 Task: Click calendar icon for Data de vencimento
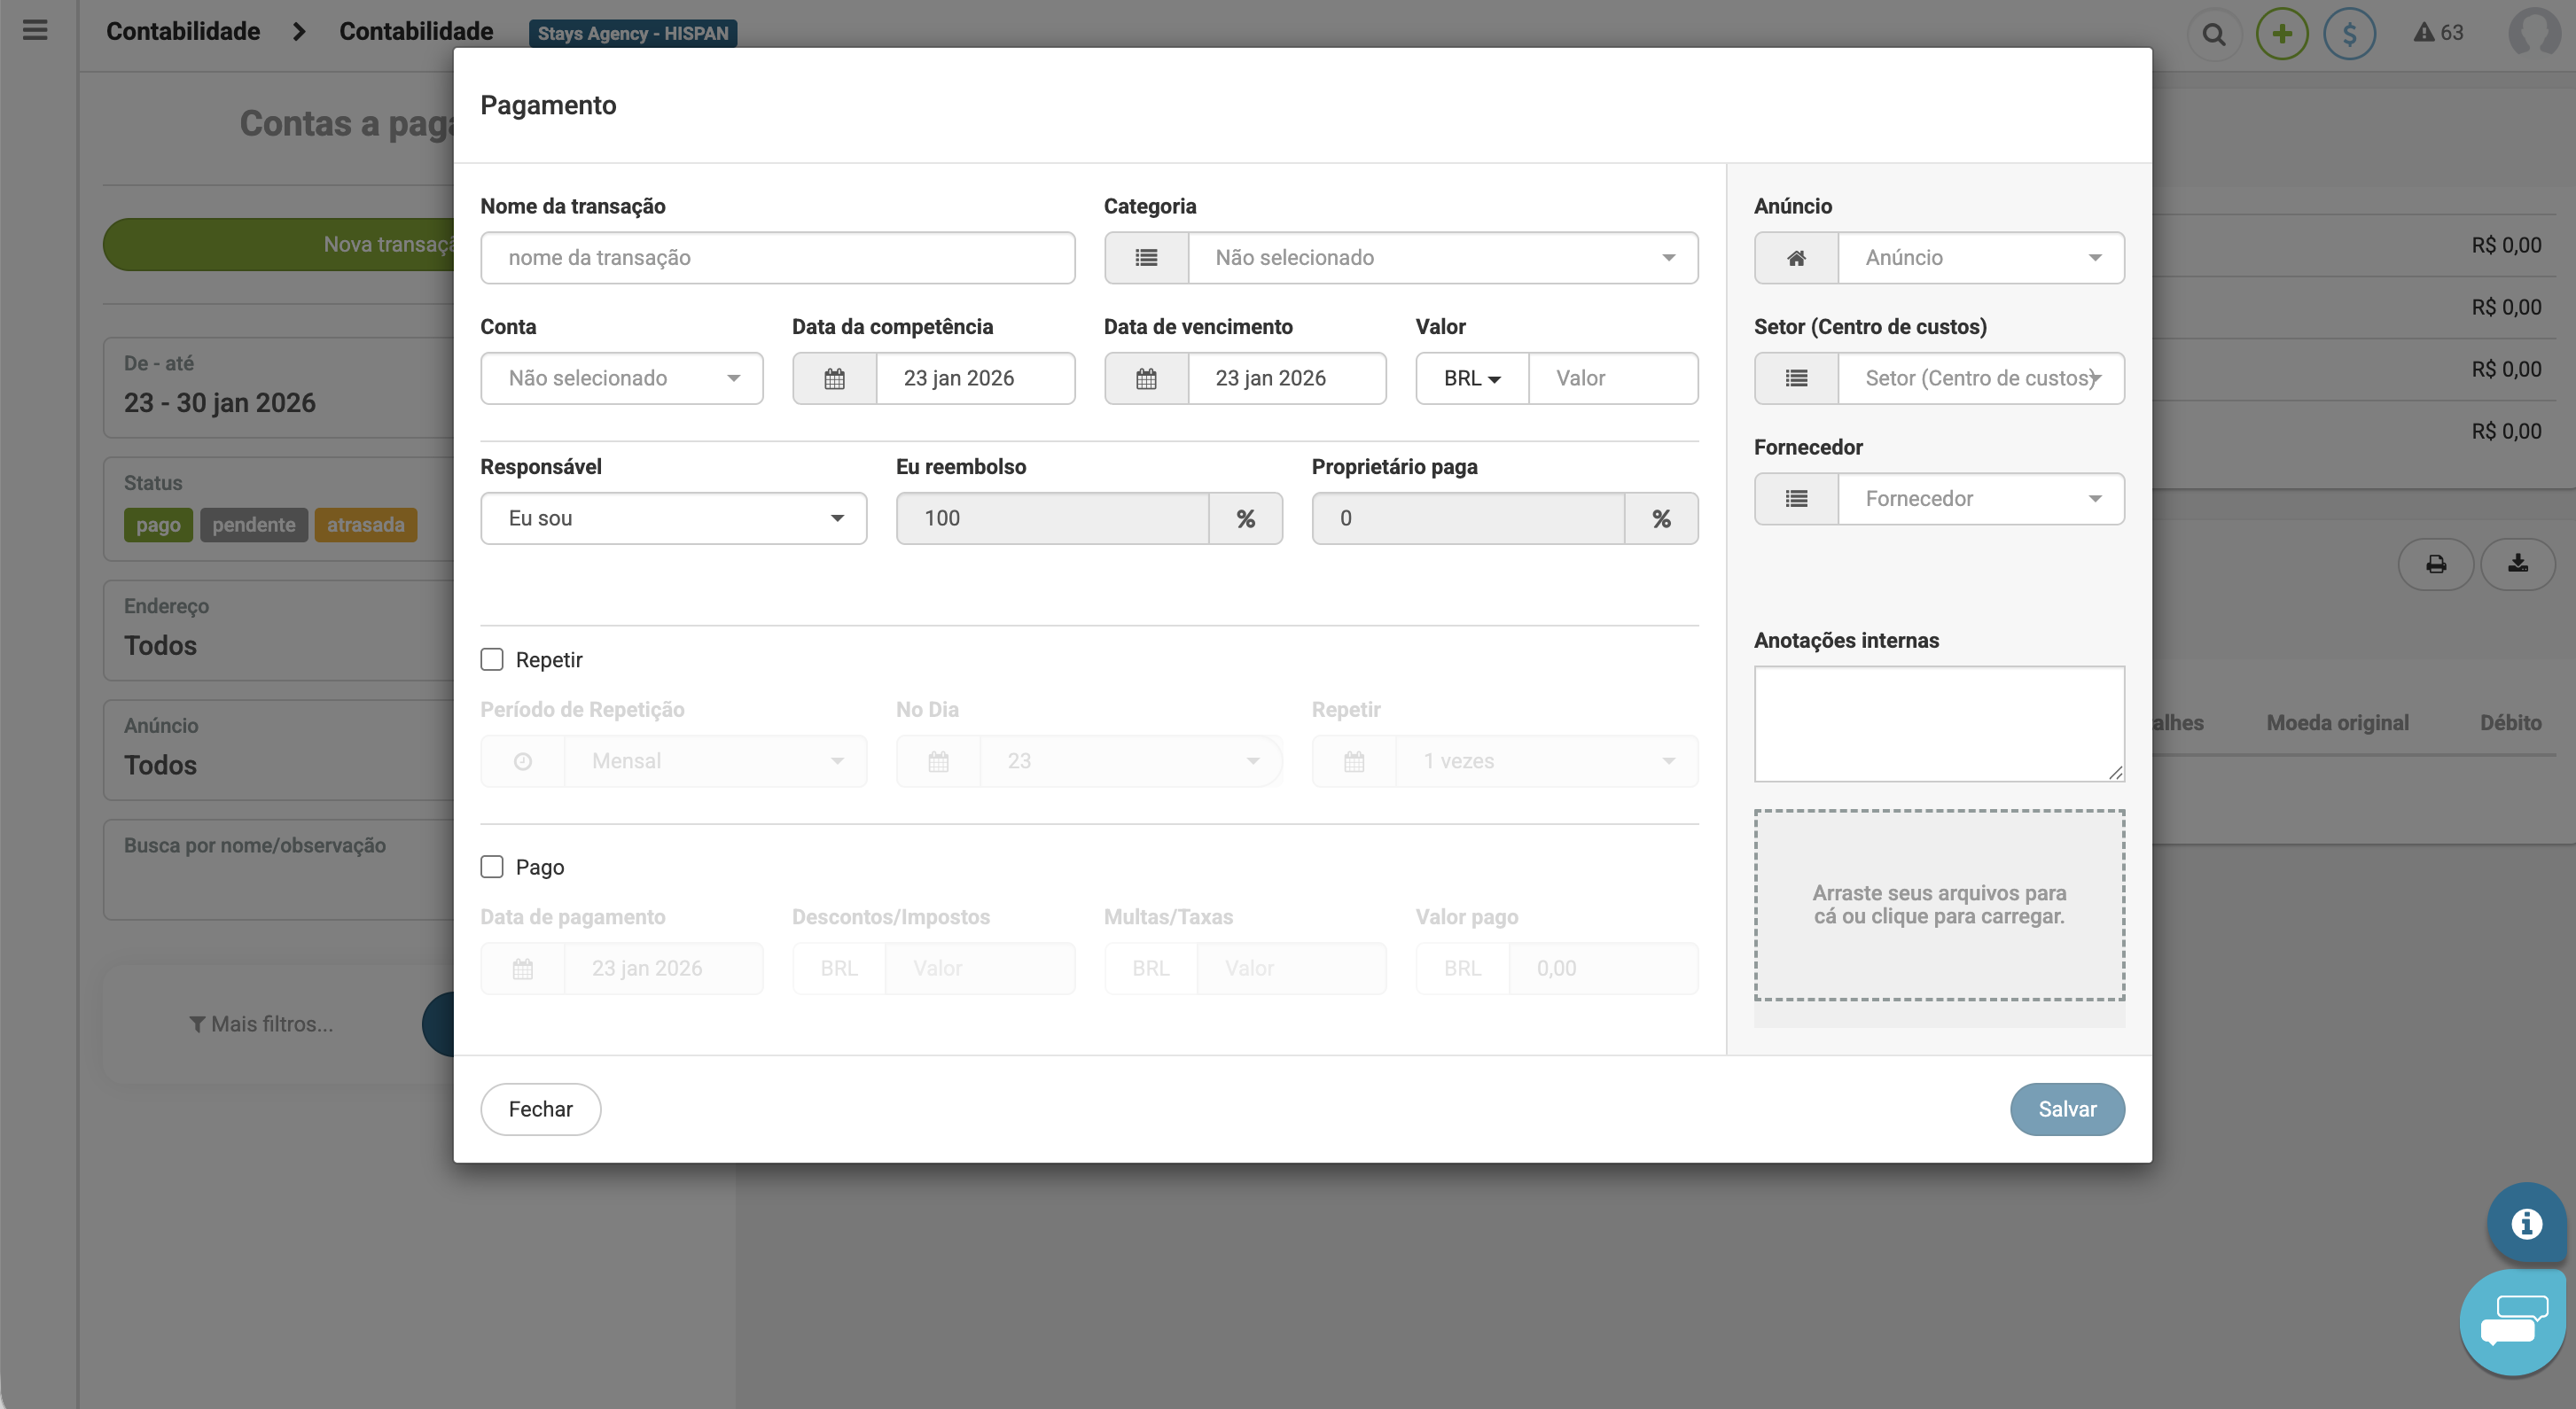pyautogui.click(x=1146, y=379)
